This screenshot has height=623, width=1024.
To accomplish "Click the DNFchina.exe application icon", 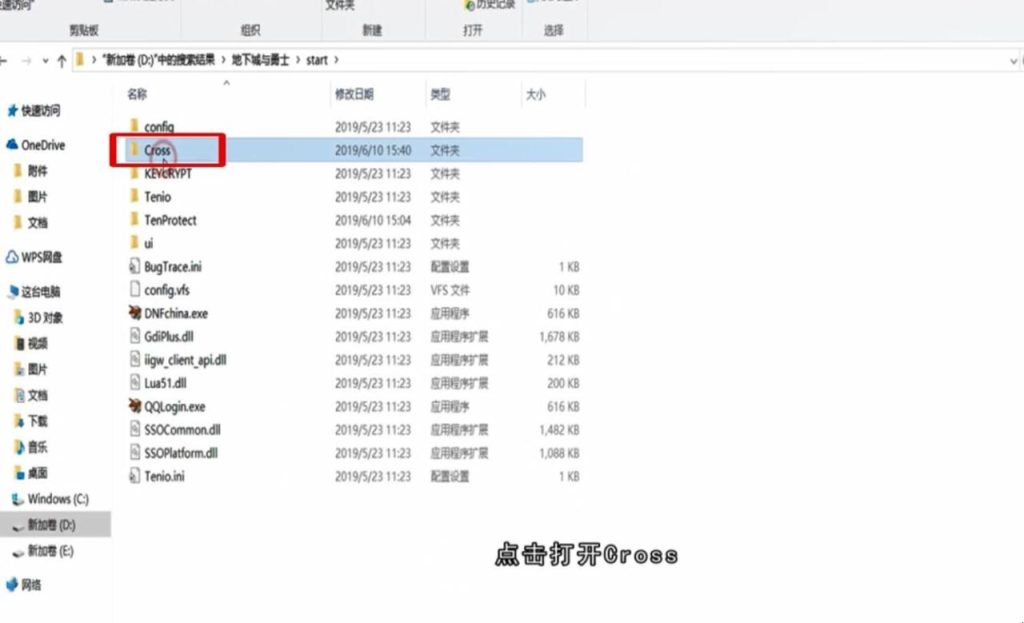I will [136, 313].
